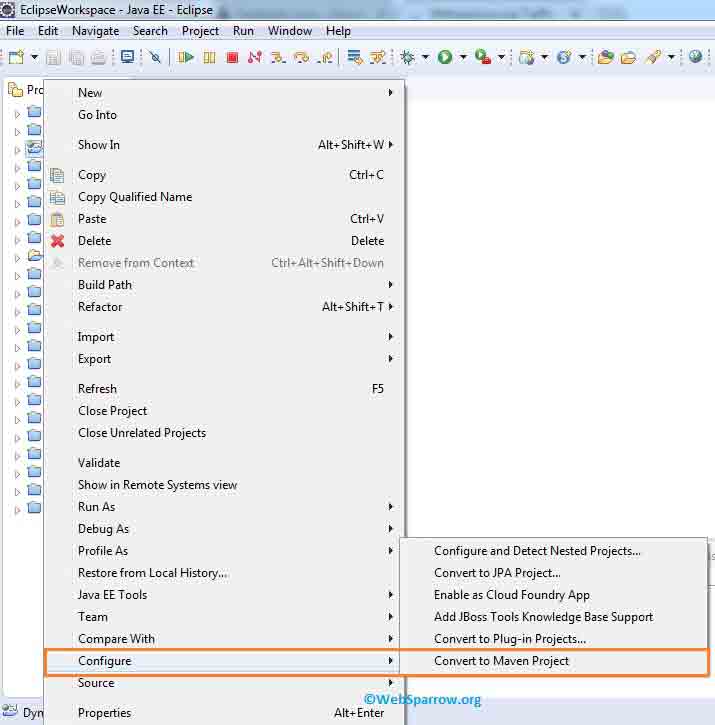Open the Help menu
The height and width of the screenshot is (725, 715).
pos(338,31)
